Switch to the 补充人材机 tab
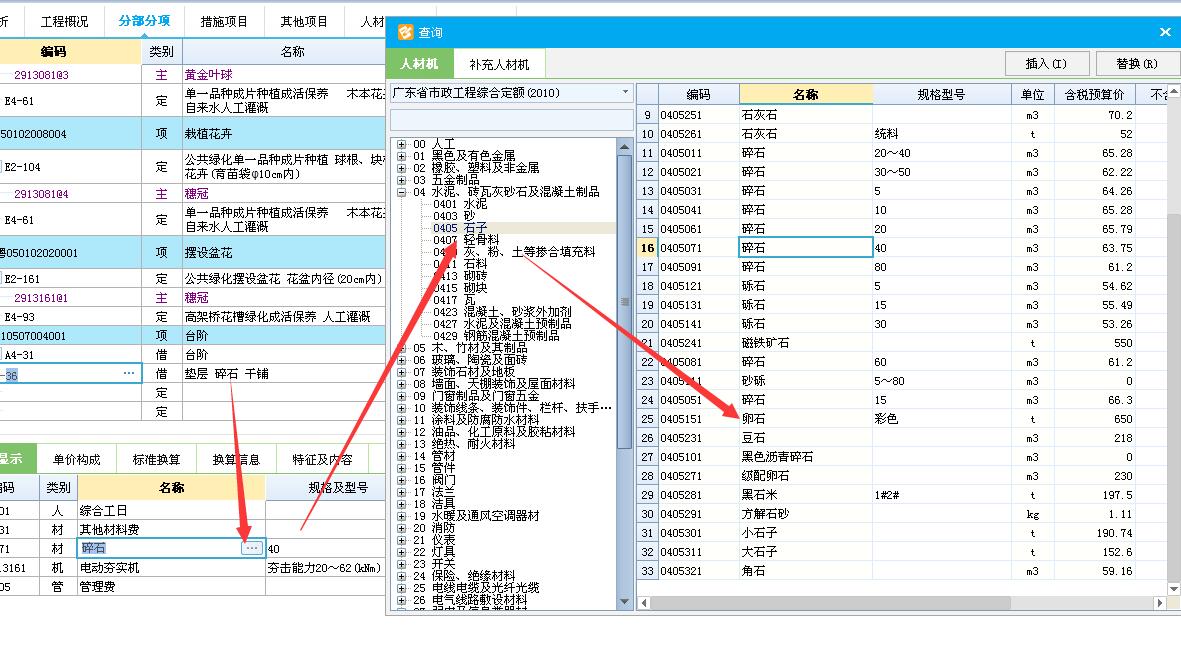Screen dimensions: 1181x670 point(499,64)
